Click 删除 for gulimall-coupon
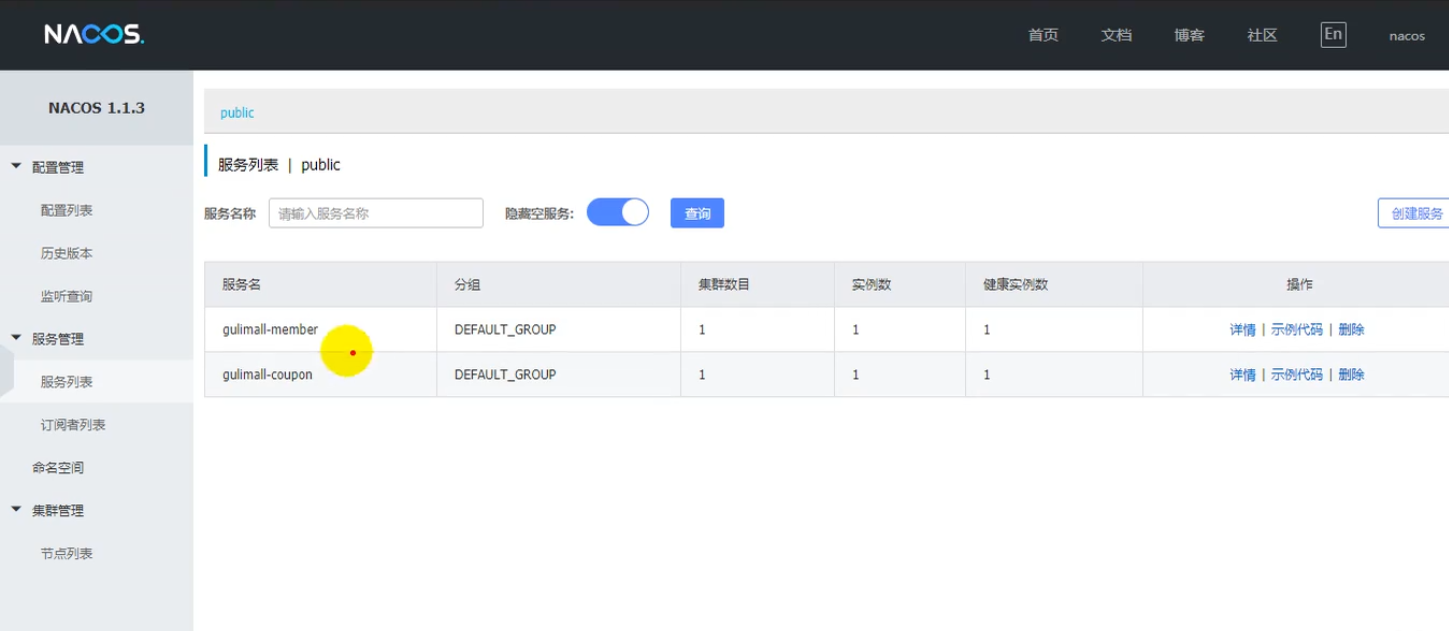1449x631 pixels. tap(1351, 375)
